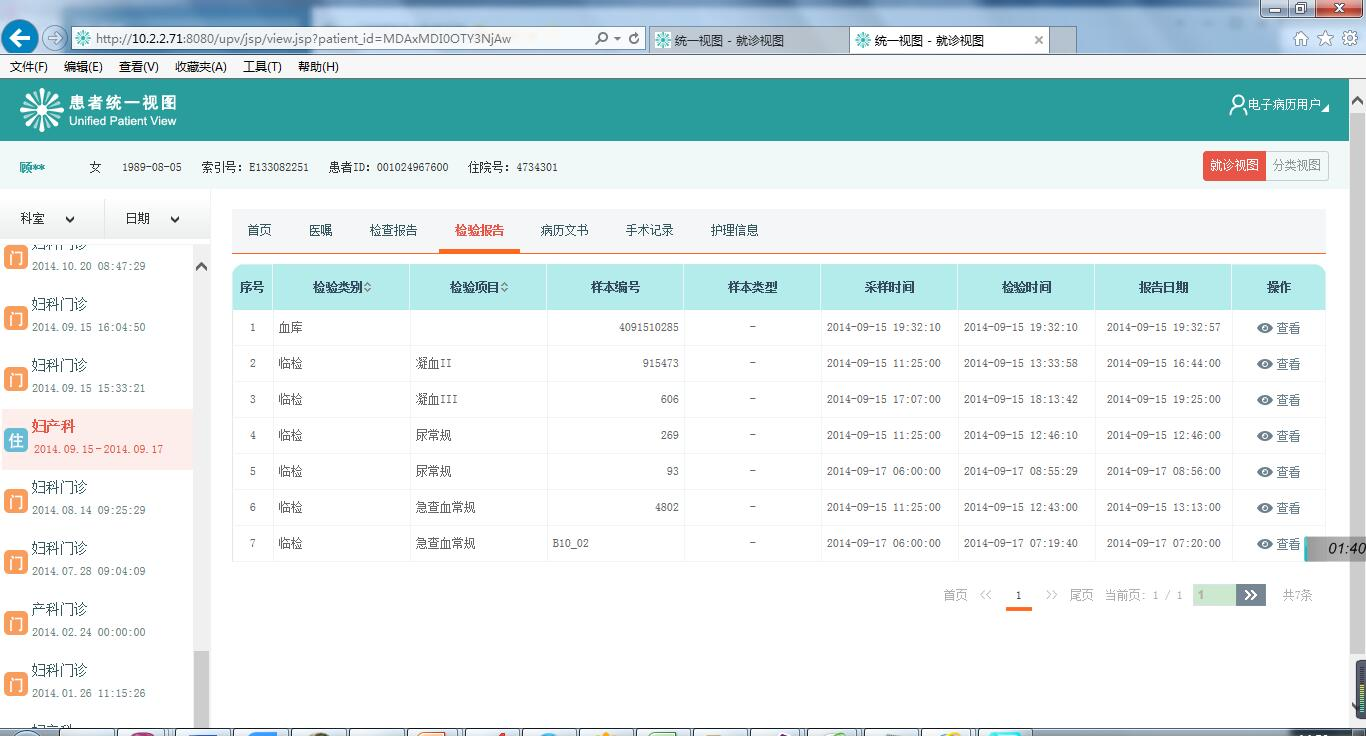Click the inpatient 住 icon for 妇产科
Image resolution: width=1366 pixels, height=736 pixels.
[15, 440]
